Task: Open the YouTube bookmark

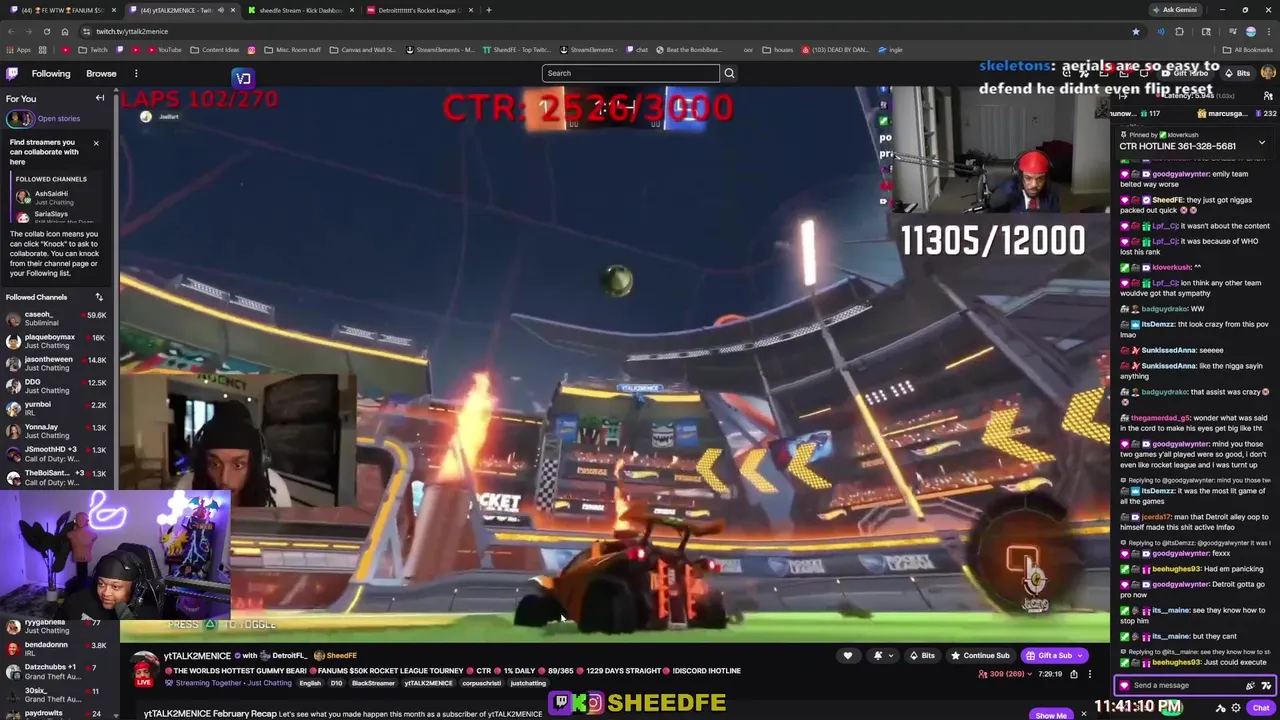Action: tap(163, 49)
